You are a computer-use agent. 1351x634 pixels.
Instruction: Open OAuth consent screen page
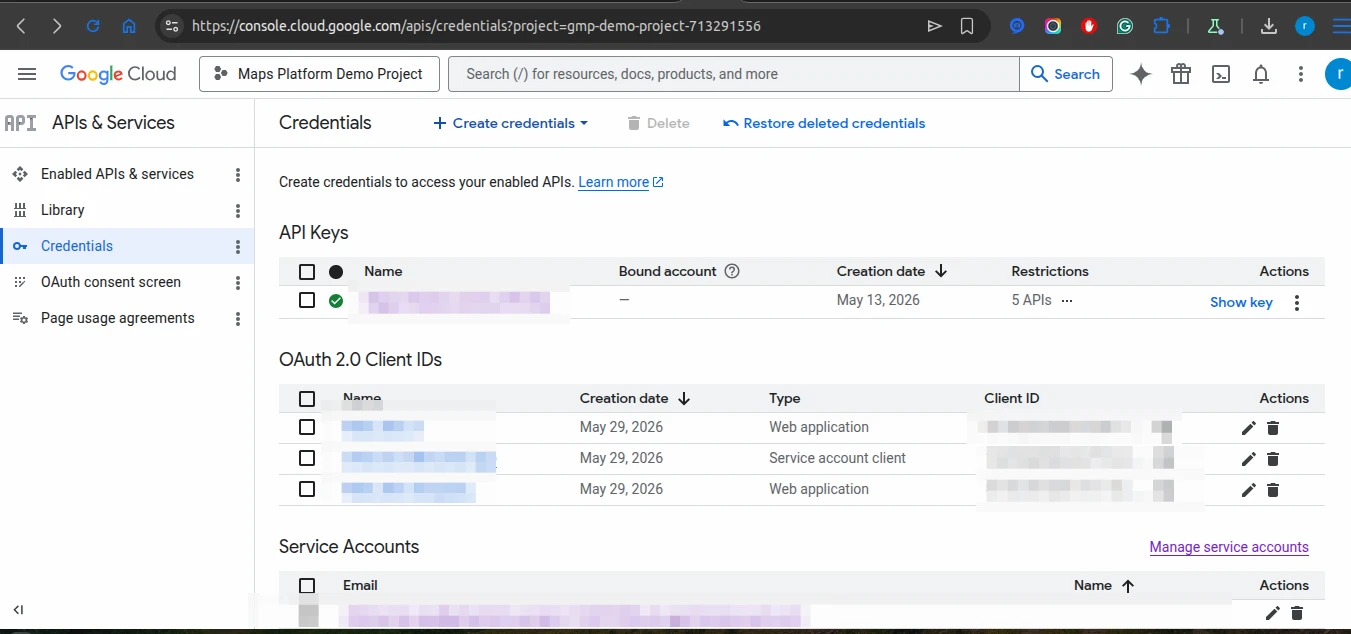111,282
